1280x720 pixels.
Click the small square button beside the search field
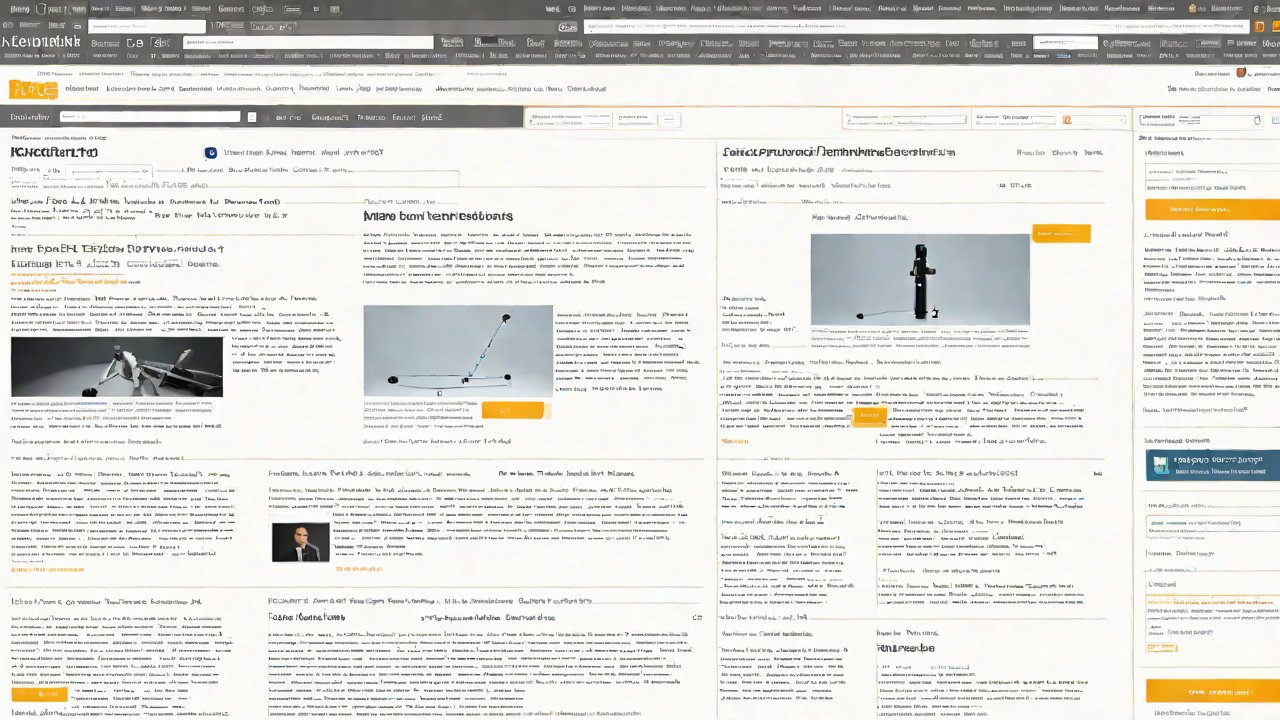point(253,117)
